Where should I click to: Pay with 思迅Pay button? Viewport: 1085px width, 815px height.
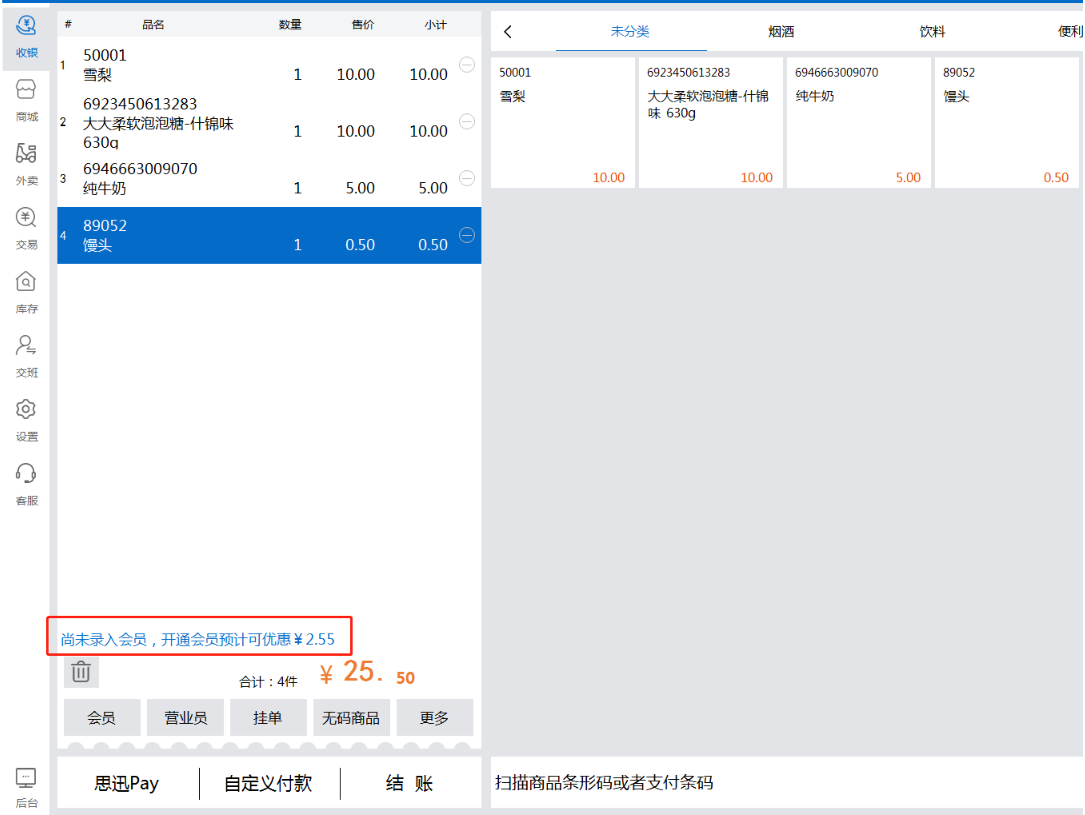click(x=127, y=783)
